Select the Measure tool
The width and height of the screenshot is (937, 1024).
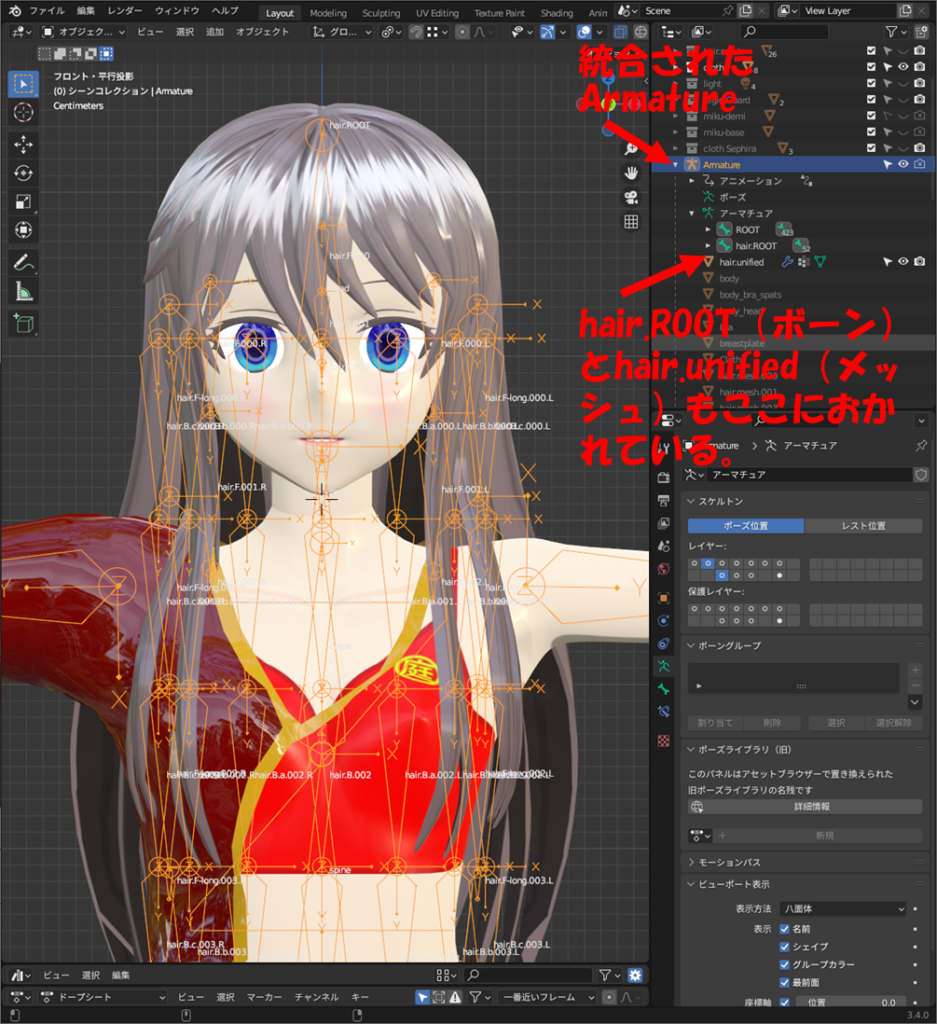pyautogui.click(x=24, y=291)
